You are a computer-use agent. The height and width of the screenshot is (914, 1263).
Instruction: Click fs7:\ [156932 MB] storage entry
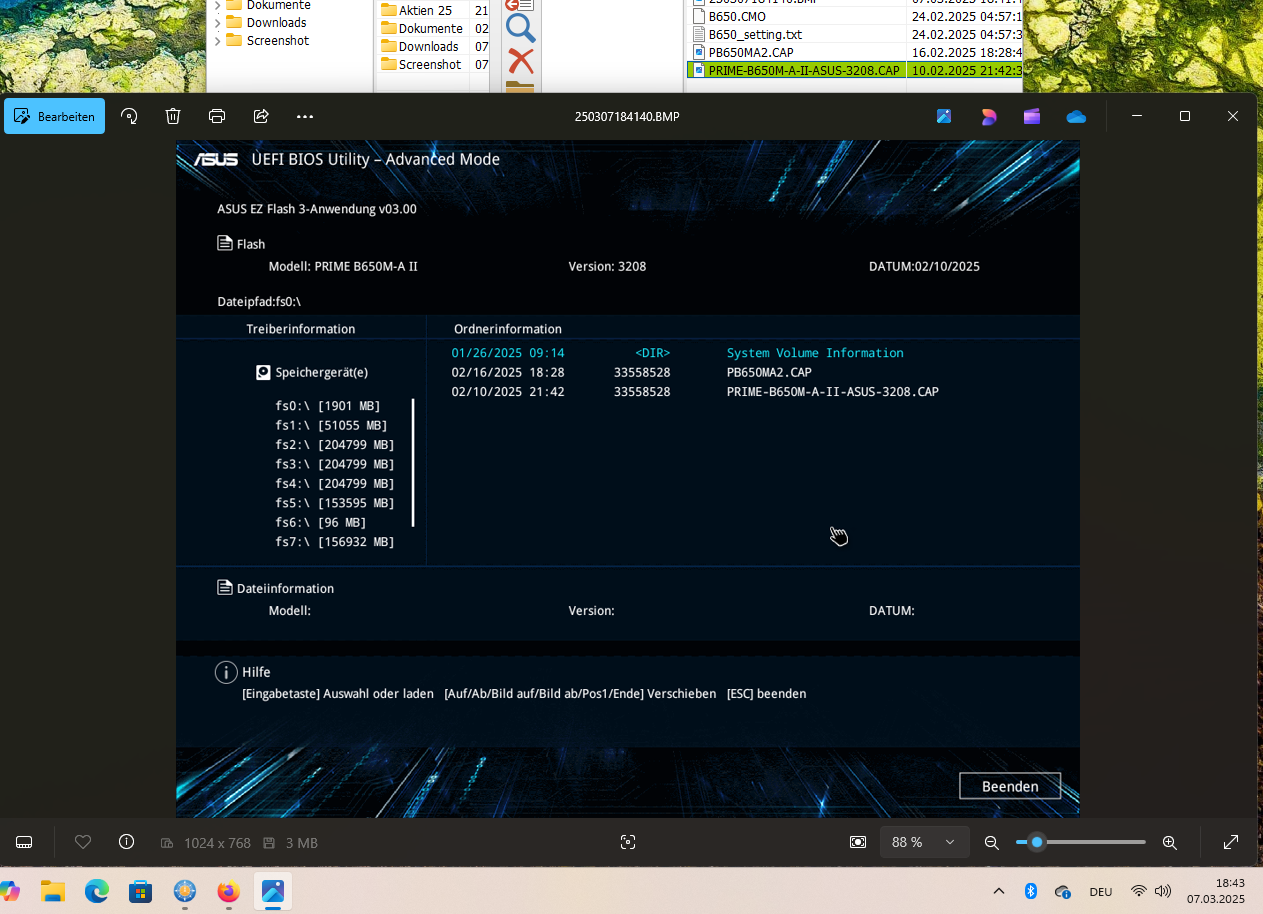tap(335, 542)
